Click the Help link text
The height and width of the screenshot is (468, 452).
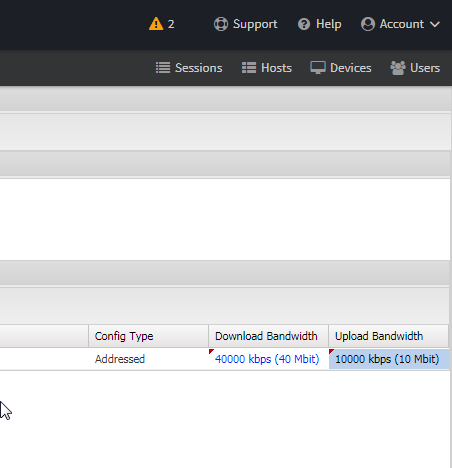click(329, 24)
